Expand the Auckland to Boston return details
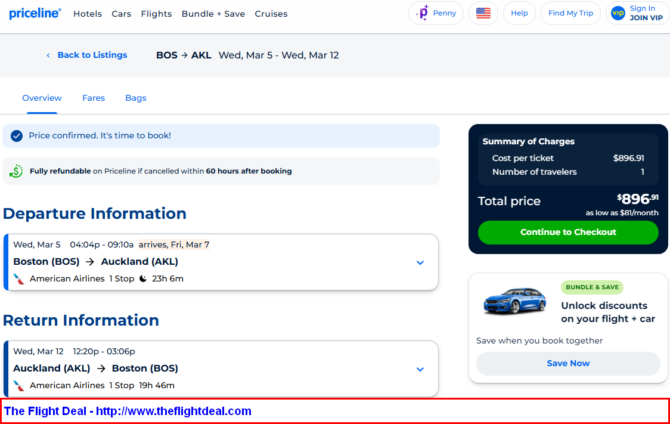The image size is (670, 424). (x=420, y=369)
